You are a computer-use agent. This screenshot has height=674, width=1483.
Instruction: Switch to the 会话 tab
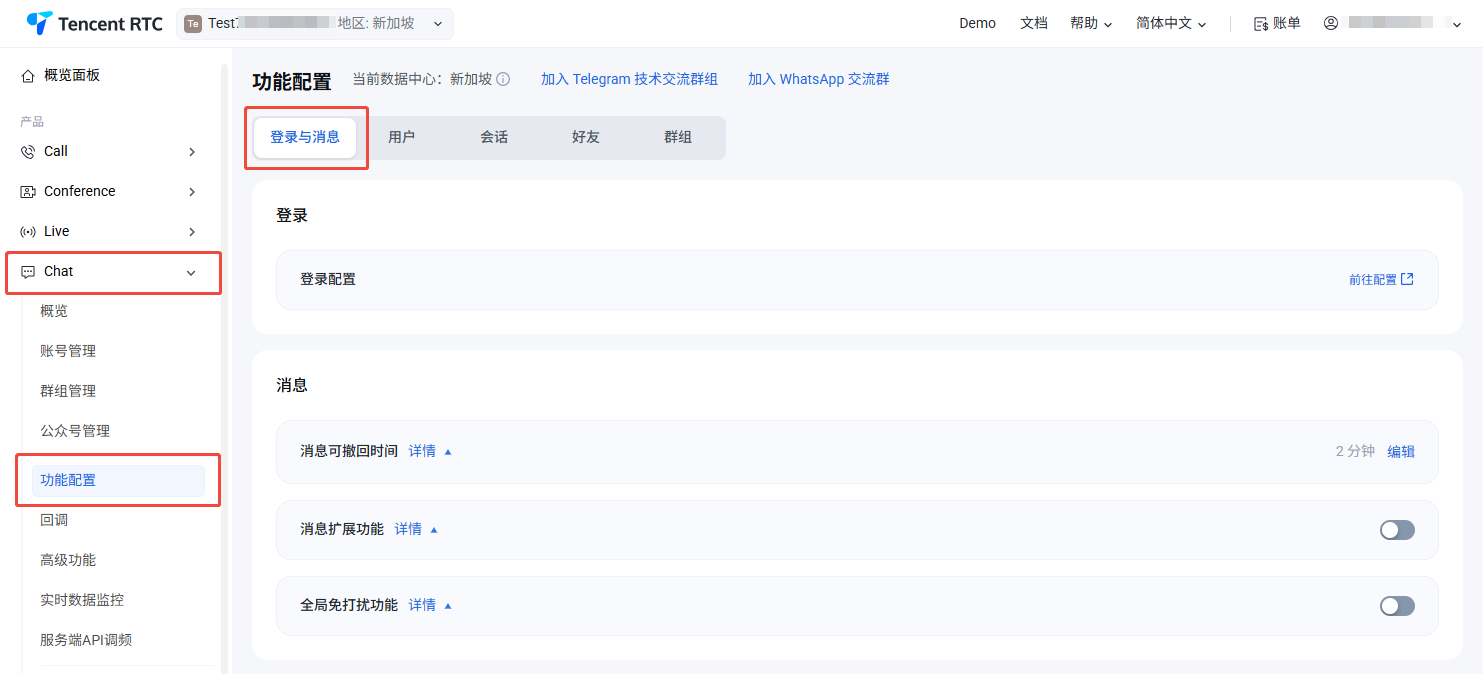[x=494, y=137]
